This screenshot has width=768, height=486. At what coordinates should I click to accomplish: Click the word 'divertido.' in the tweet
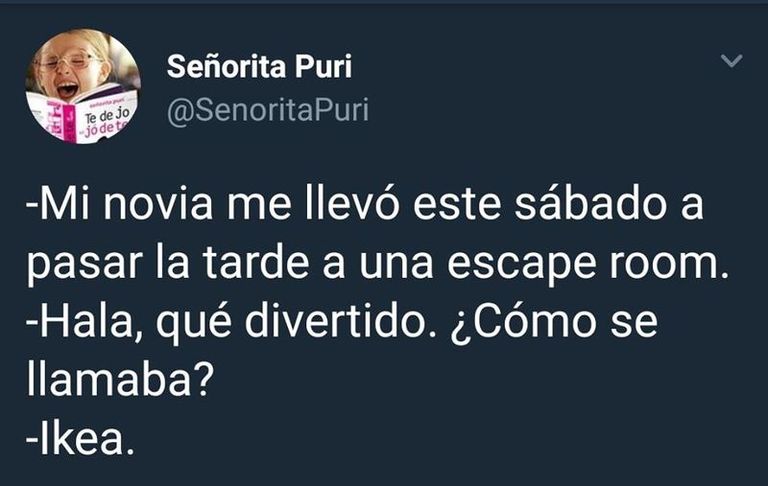[340, 321]
